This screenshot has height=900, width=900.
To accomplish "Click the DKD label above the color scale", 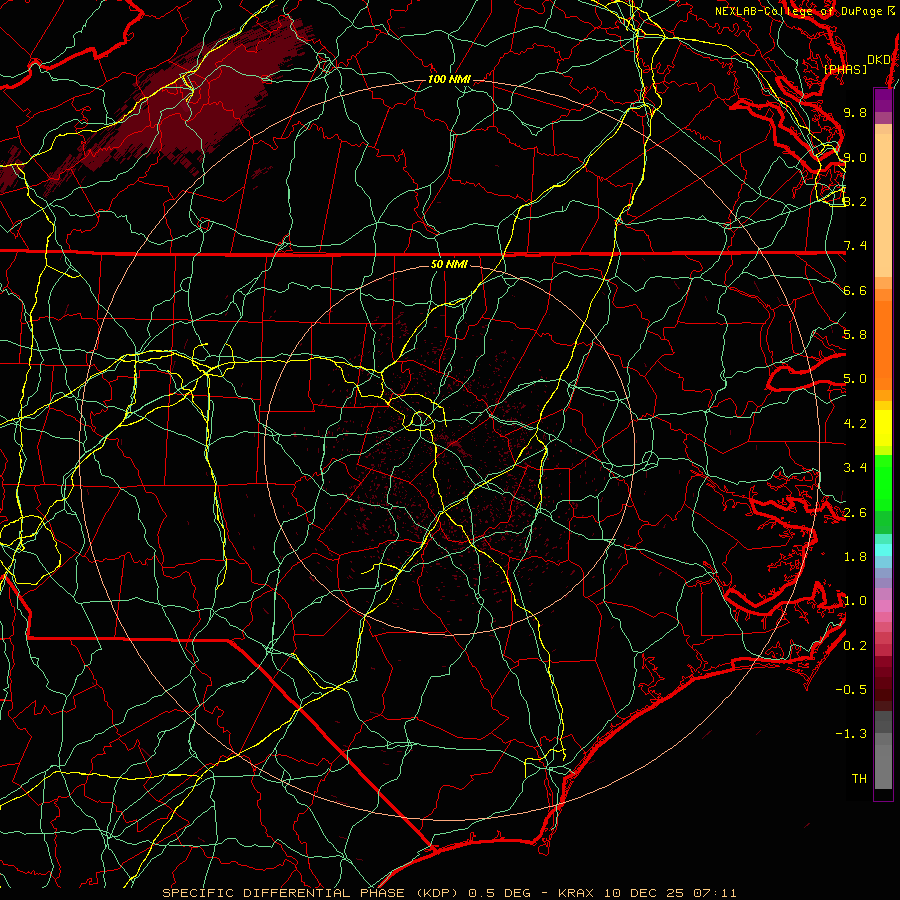I will pyautogui.click(x=878, y=59).
